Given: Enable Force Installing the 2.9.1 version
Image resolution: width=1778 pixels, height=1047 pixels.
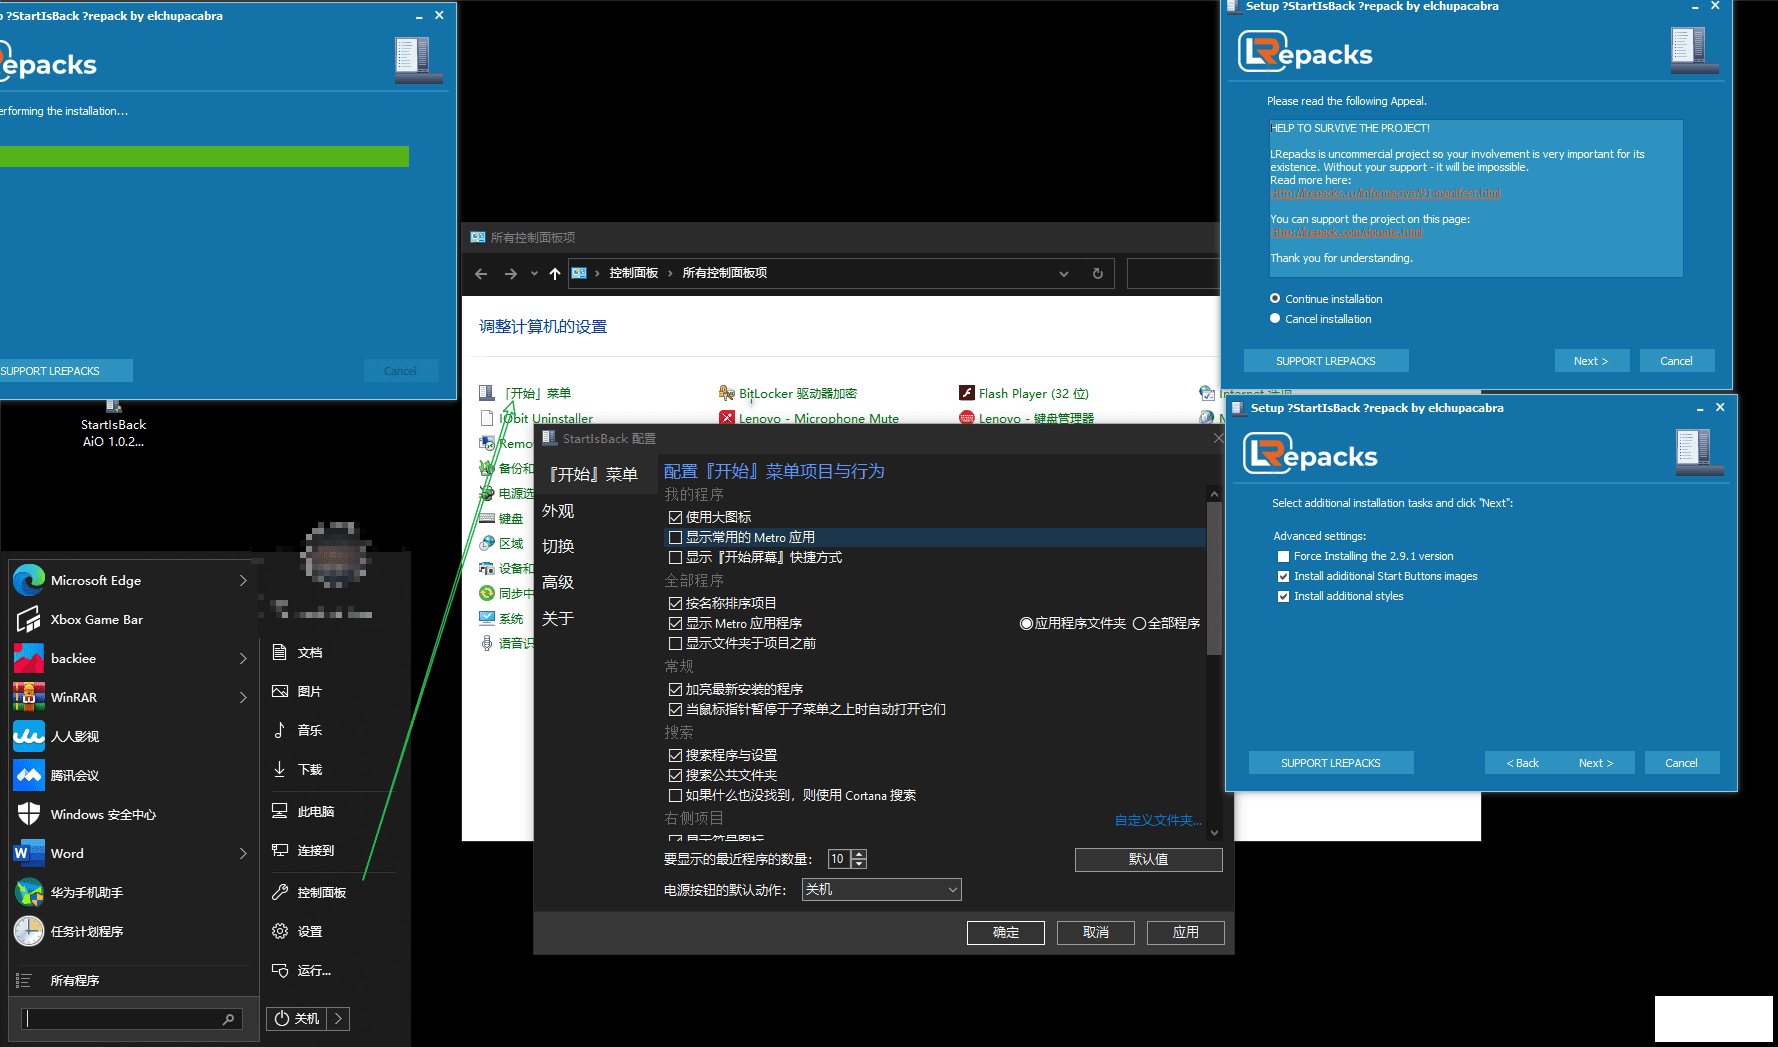Looking at the screenshot, I should [1283, 556].
